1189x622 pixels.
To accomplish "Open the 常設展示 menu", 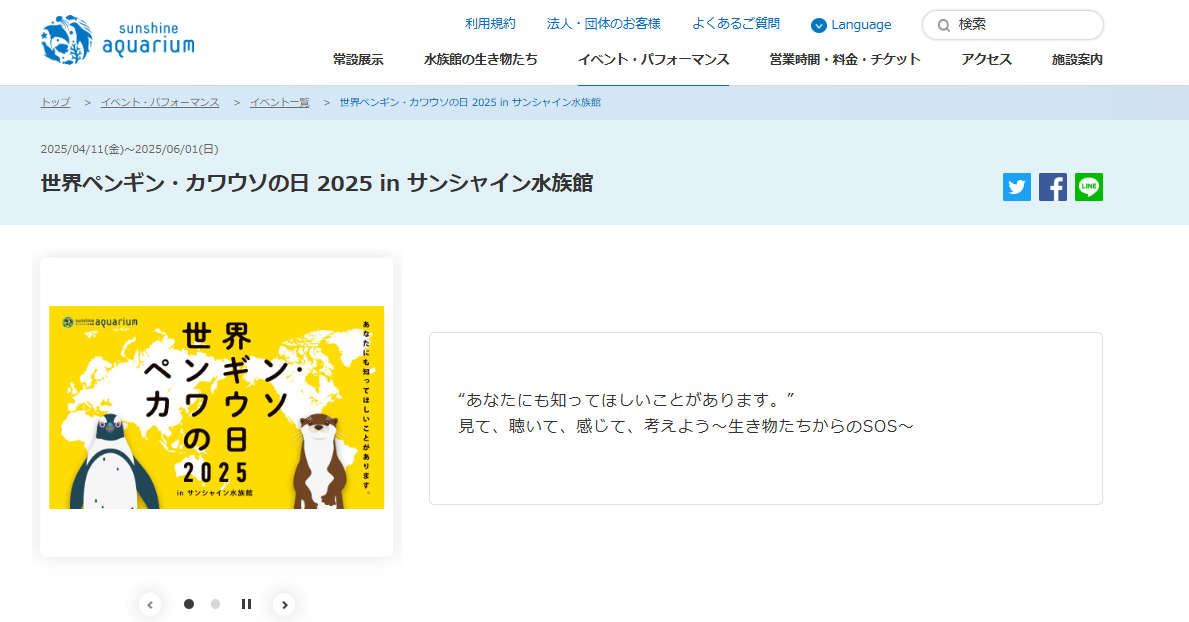I will point(358,60).
